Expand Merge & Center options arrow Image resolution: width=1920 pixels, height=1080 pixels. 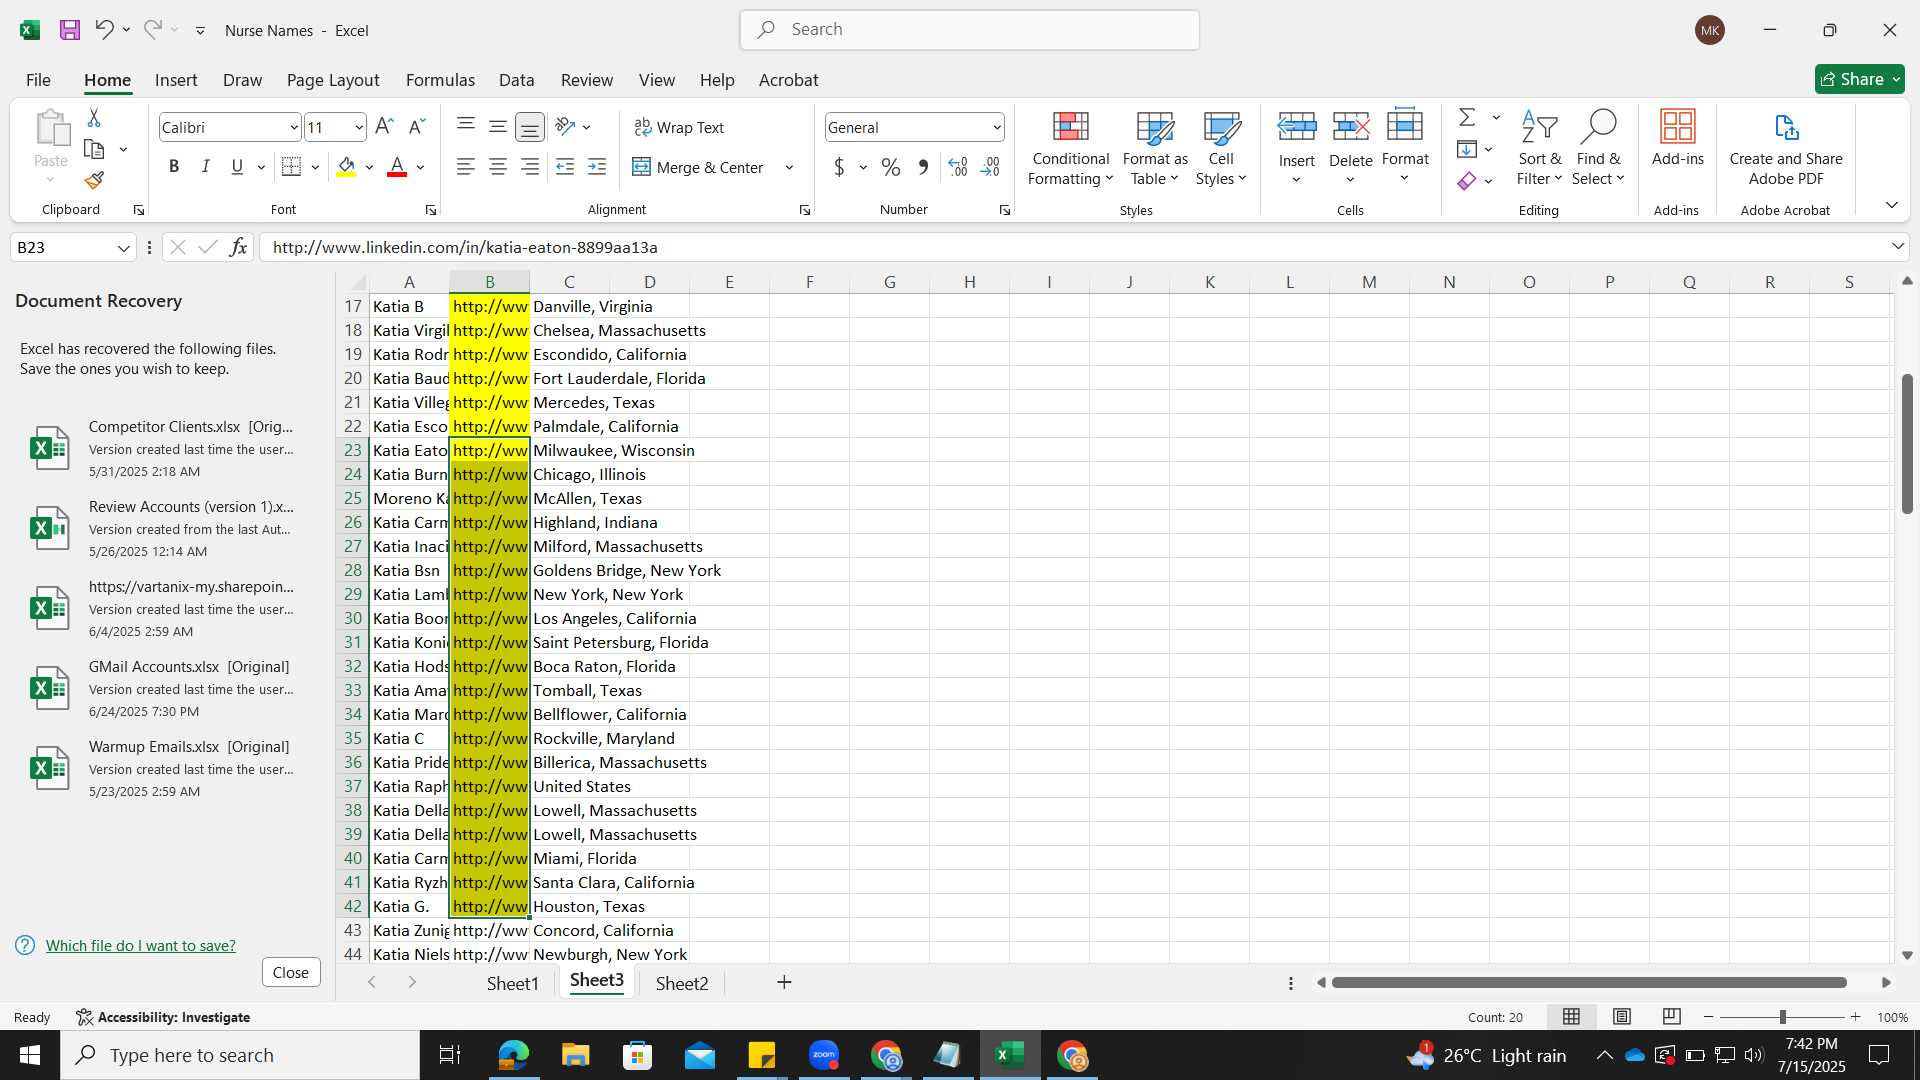click(789, 168)
